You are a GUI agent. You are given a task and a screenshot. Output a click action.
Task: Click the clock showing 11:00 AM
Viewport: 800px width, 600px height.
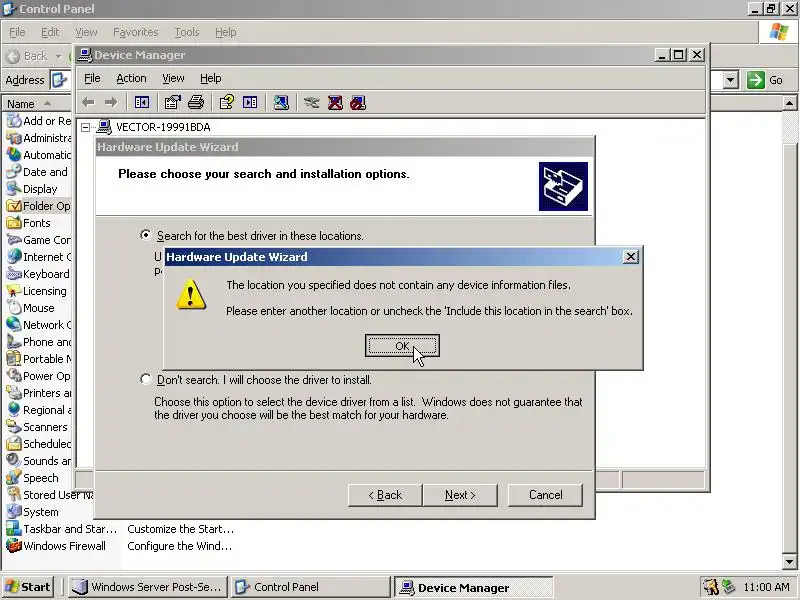(766, 587)
